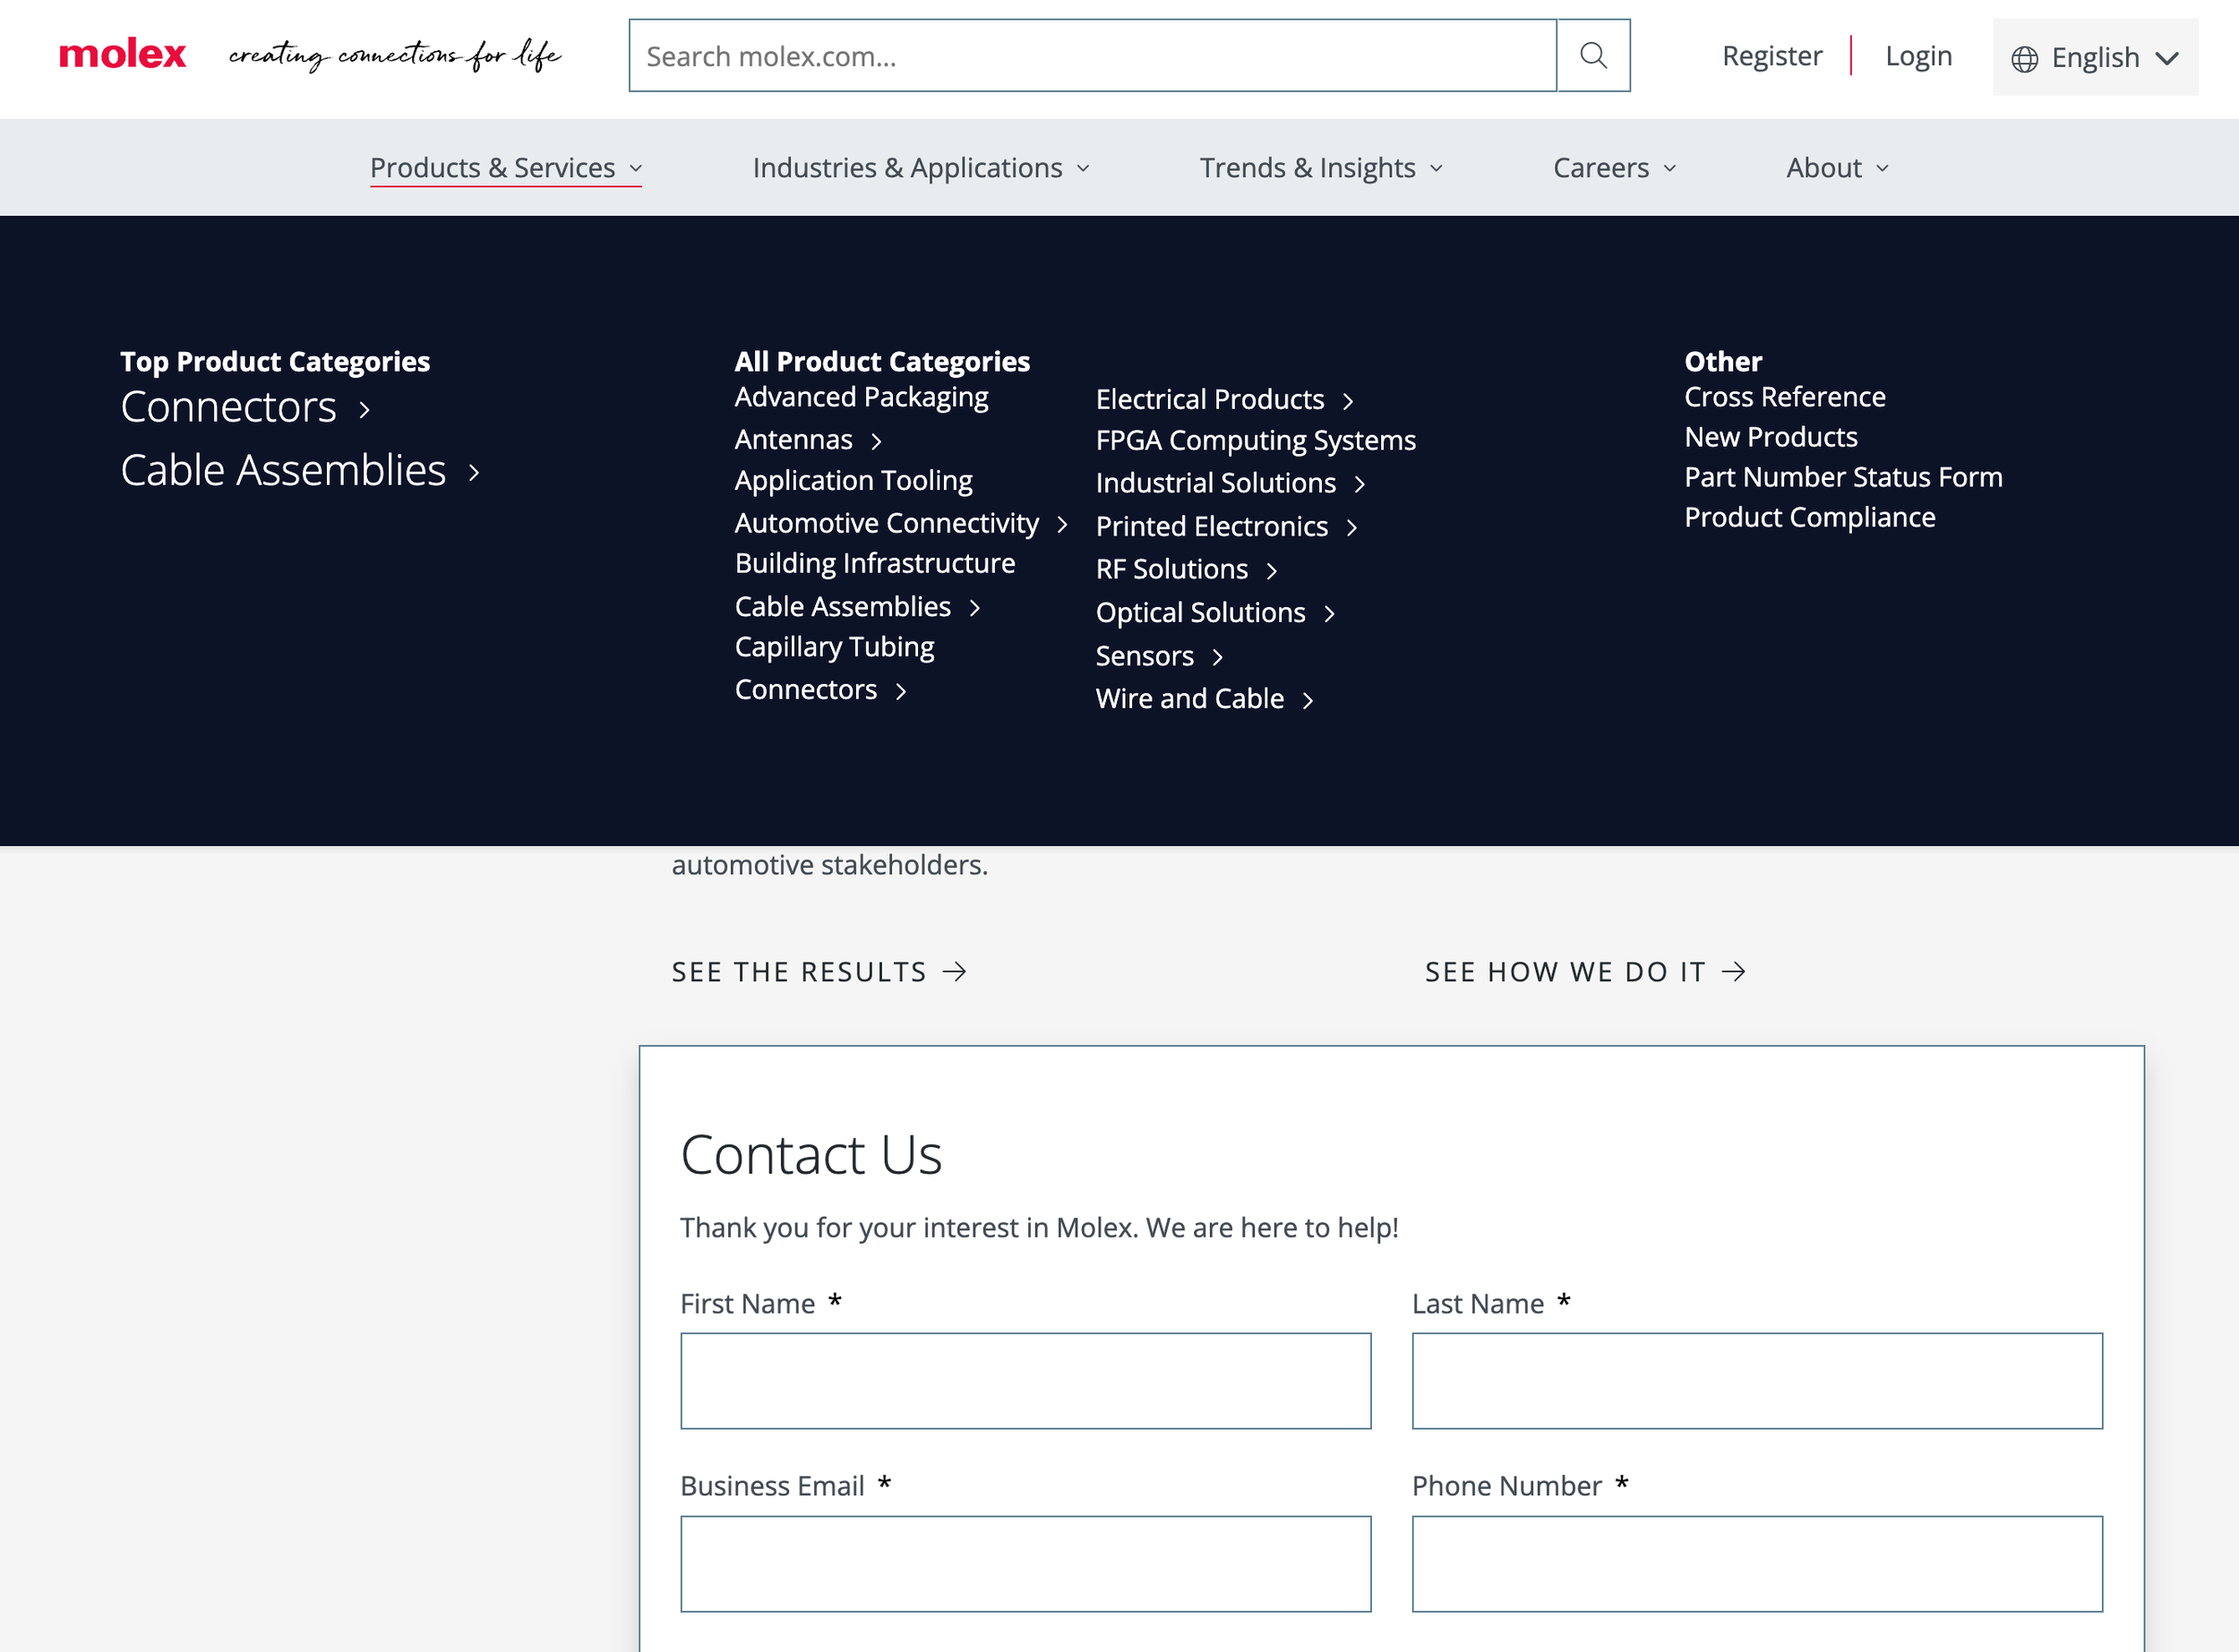Expand the Electrical Products chevron
The width and height of the screenshot is (2239, 1652).
[x=1348, y=401]
